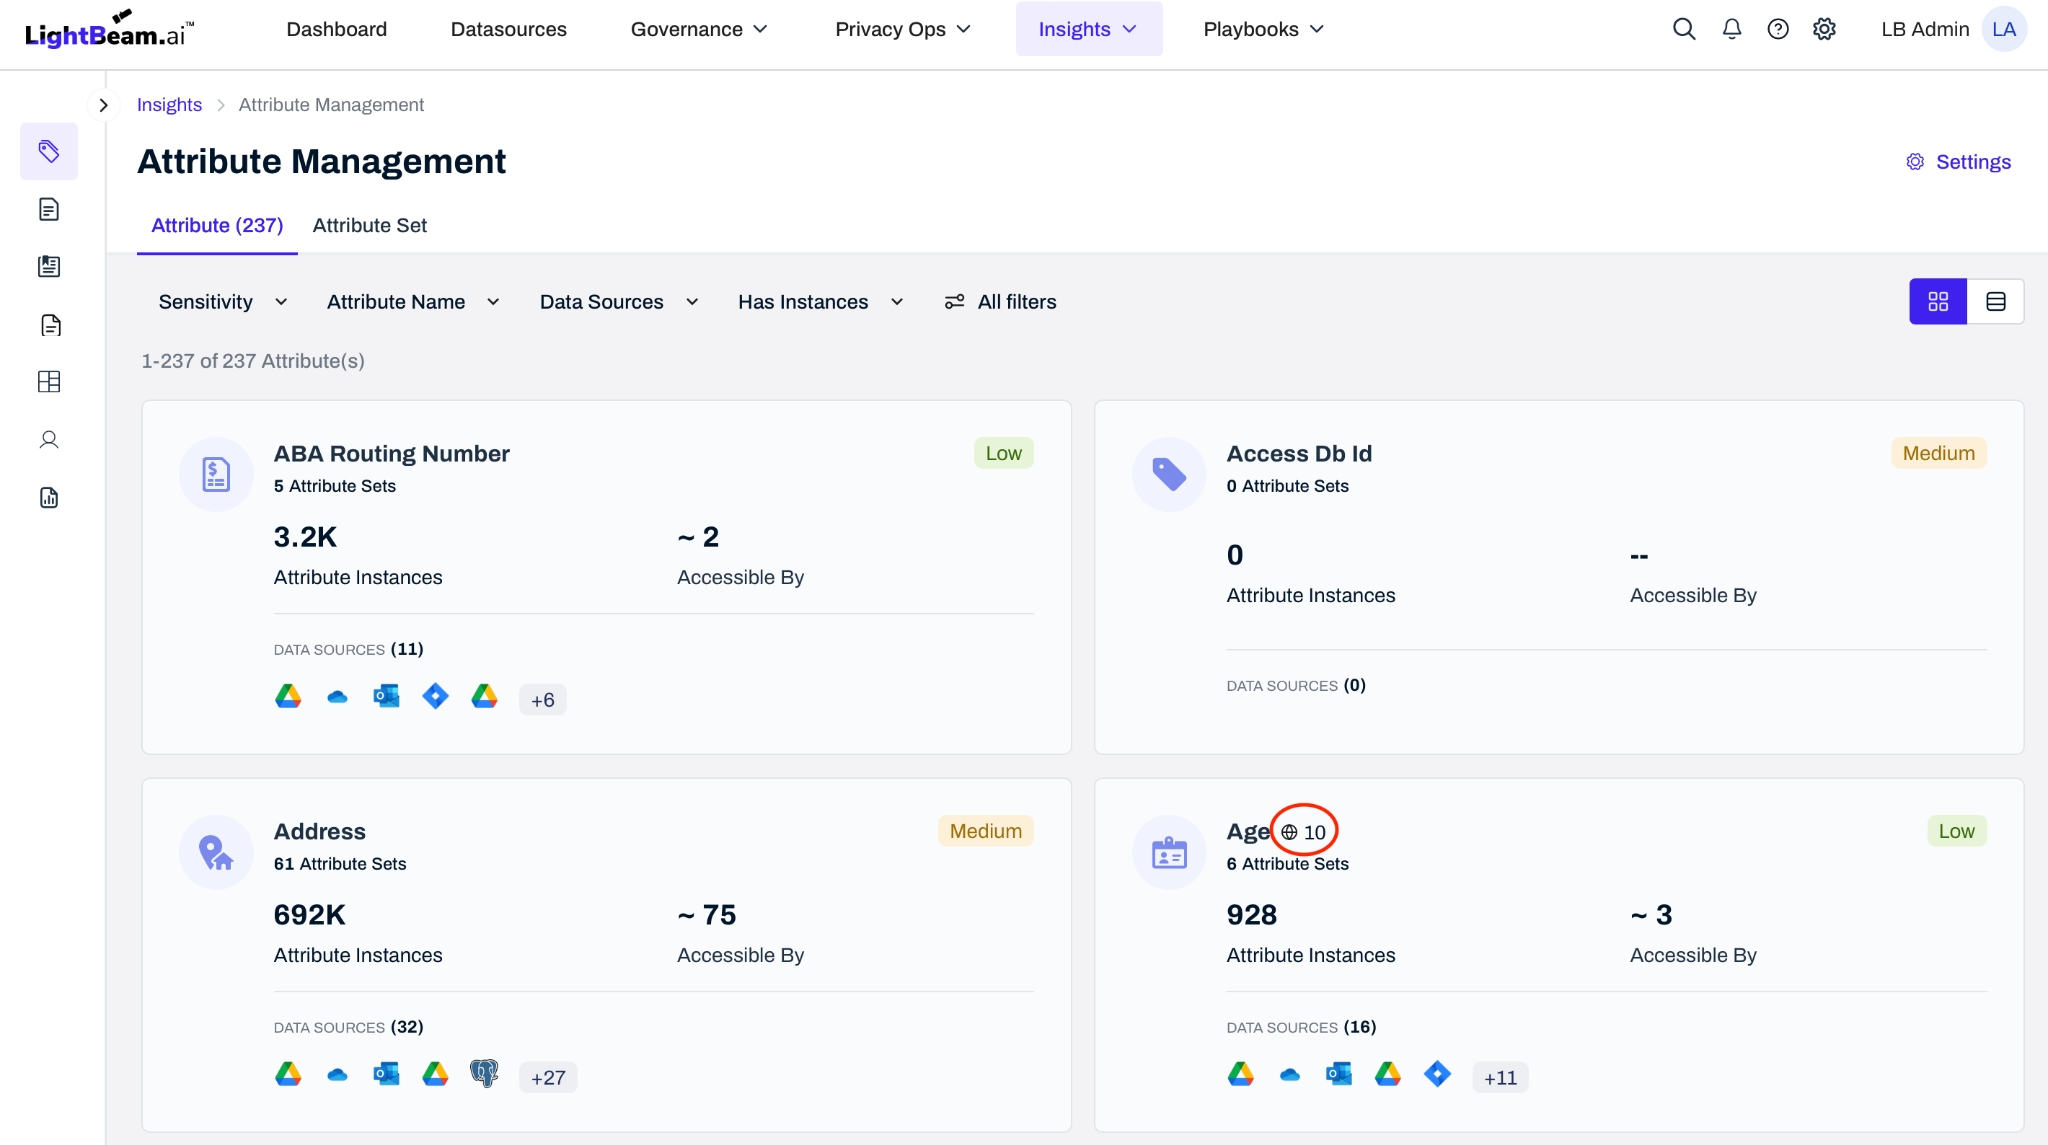The height and width of the screenshot is (1145, 2048).
Task: Open the Sensitivity filter dropdown
Action: click(x=222, y=302)
